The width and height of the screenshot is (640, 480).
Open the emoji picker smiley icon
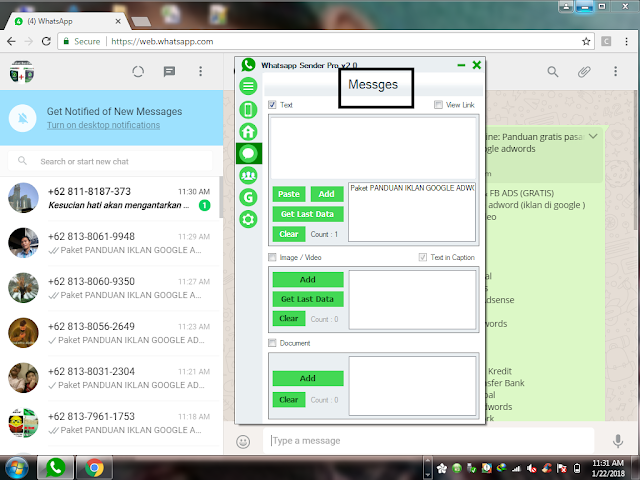pyautogui.click(x=243, y=442)
